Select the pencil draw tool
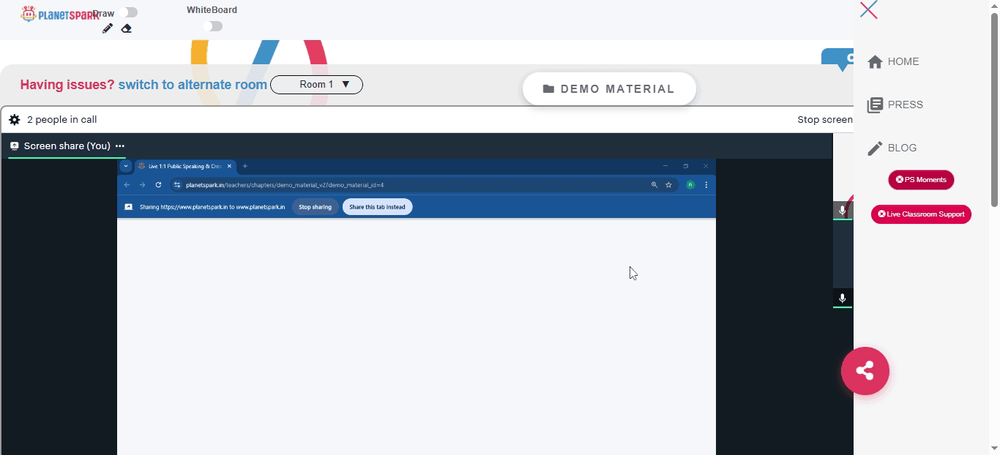 click(x=107, y=28)
